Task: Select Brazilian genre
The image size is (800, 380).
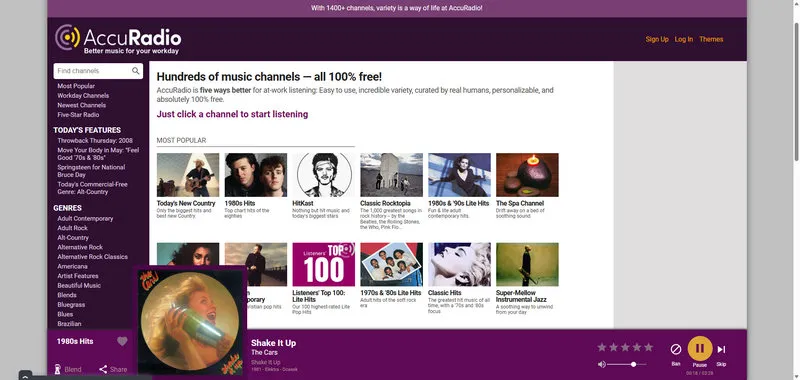Action: [x=69, y=324]
